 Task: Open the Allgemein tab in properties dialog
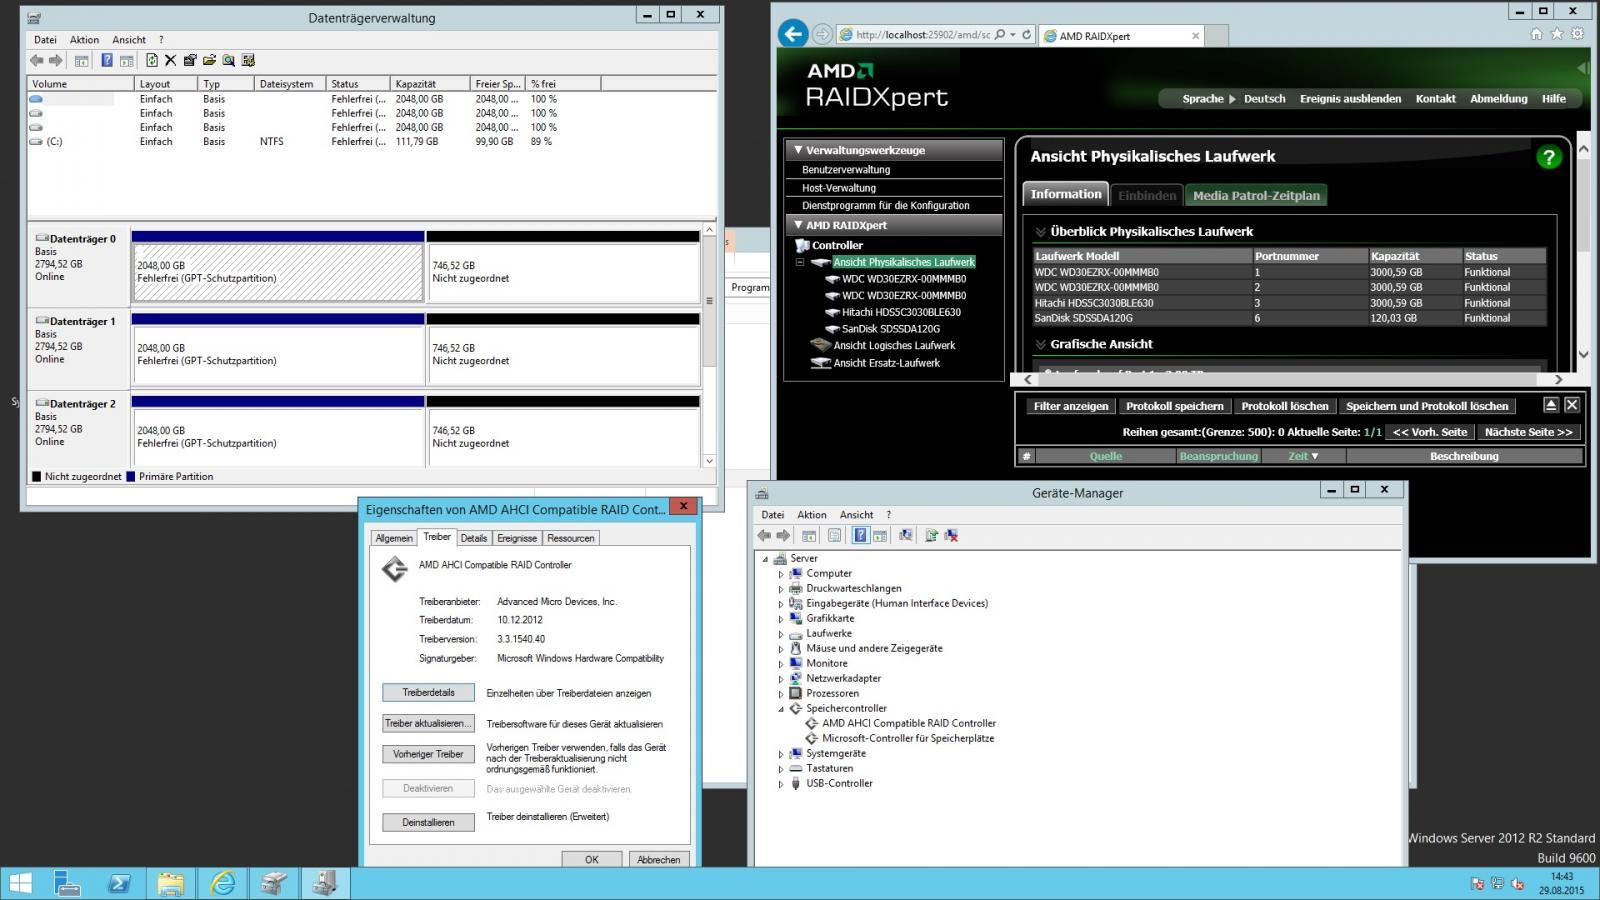tap(394, 538)
